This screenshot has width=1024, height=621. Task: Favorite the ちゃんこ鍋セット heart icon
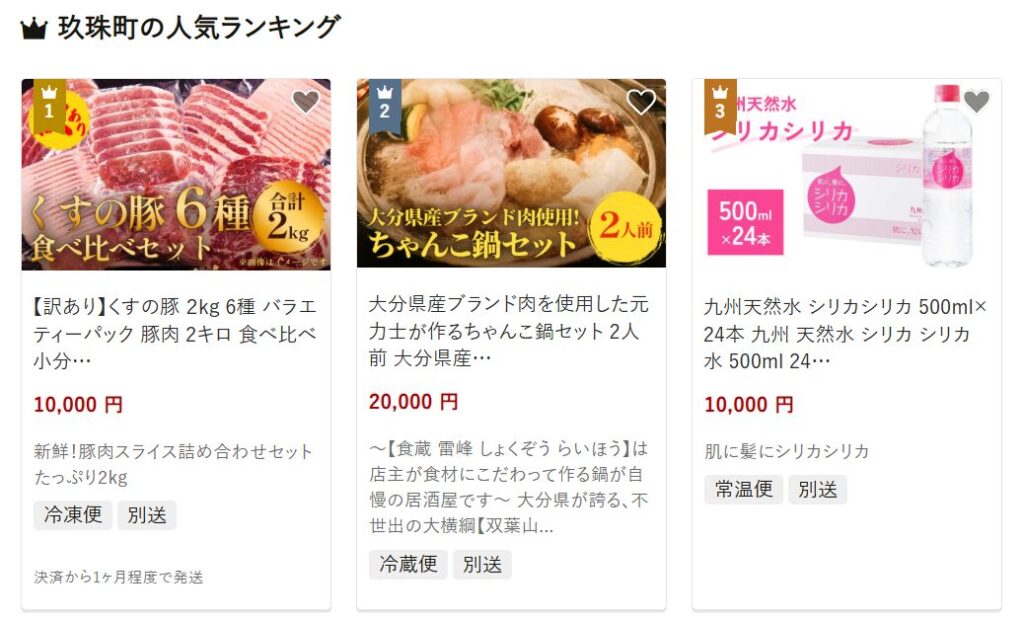point(641,101)
